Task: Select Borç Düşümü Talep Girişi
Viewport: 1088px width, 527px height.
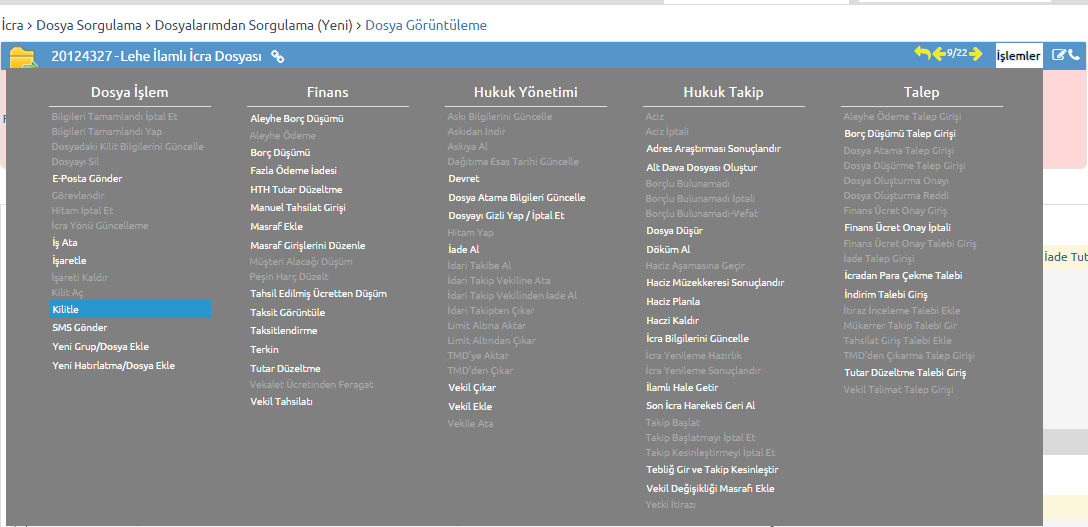Action: pos(900,133)
